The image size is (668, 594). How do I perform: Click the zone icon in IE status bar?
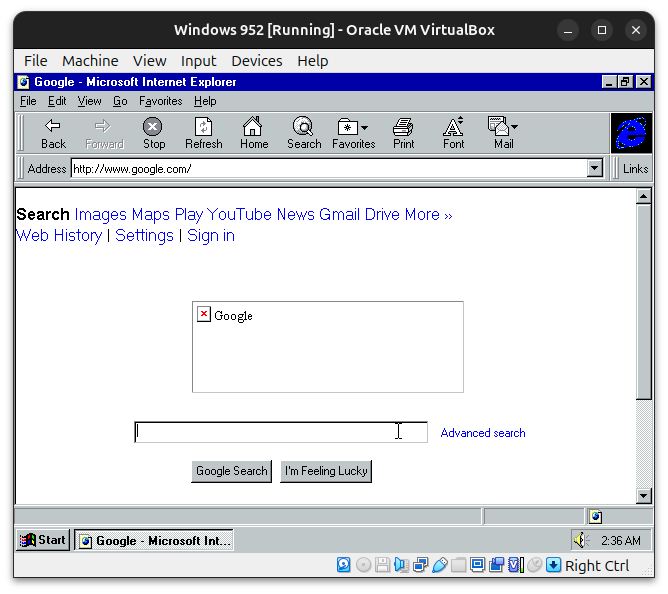[595, 516]
